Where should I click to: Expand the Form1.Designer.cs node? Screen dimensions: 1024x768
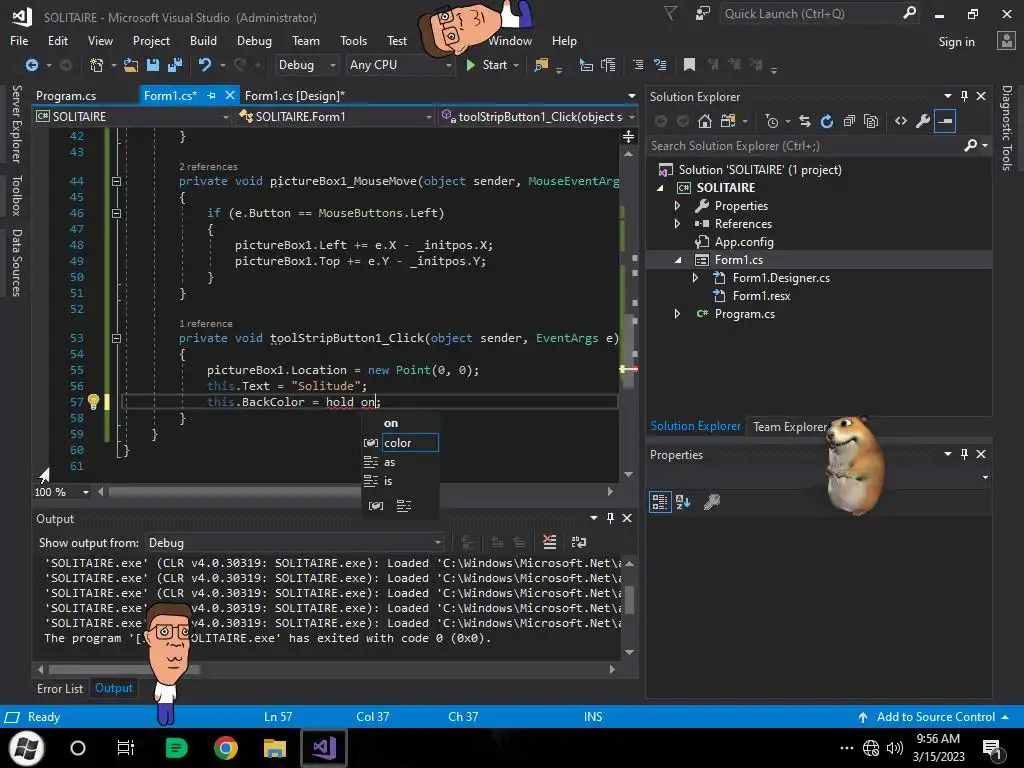pos(696,278)
